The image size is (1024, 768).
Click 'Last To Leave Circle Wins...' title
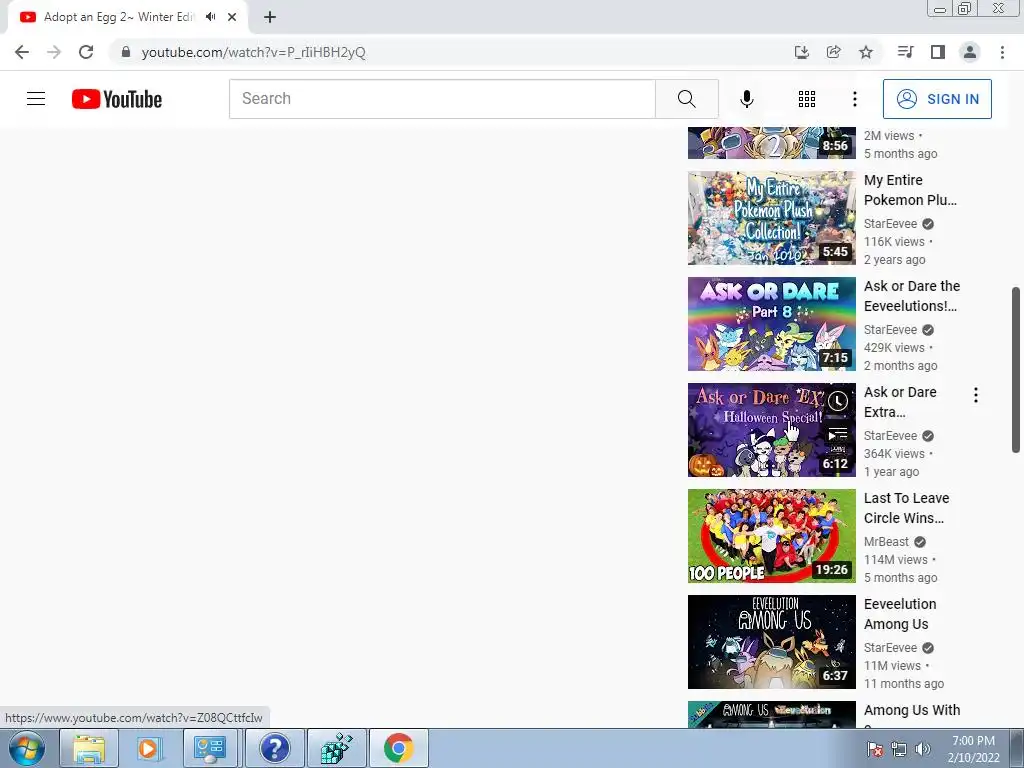906,507
